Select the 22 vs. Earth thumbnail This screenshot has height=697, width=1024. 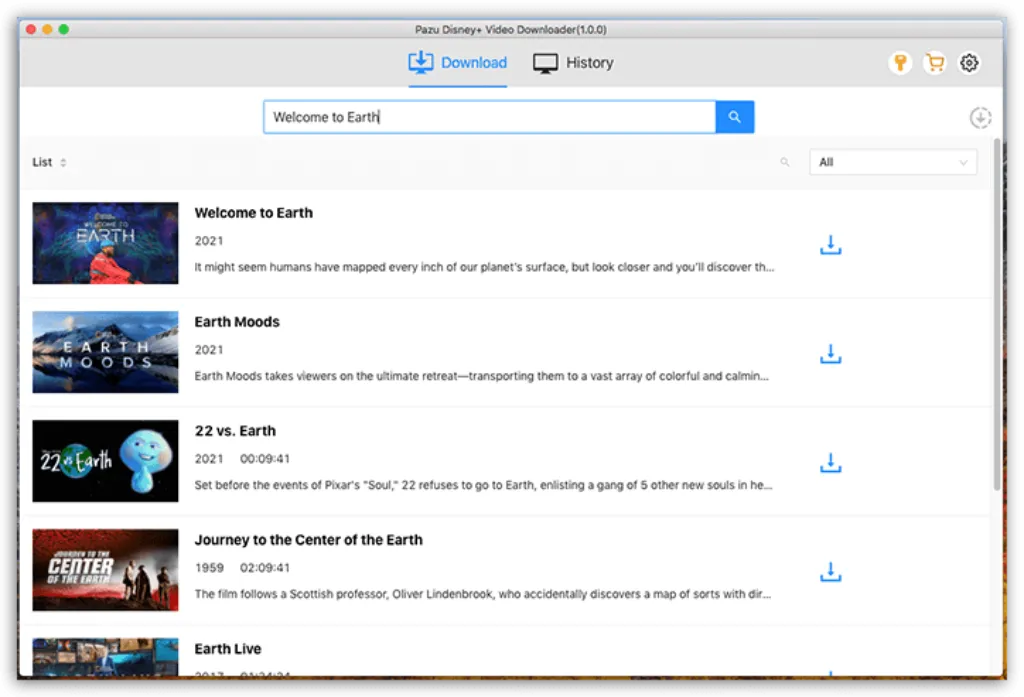(x=105, y=461)
